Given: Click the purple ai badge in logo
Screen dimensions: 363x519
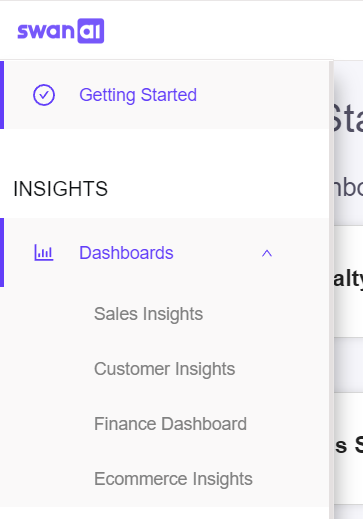Looking at the screenshot, I should [91, 31].
